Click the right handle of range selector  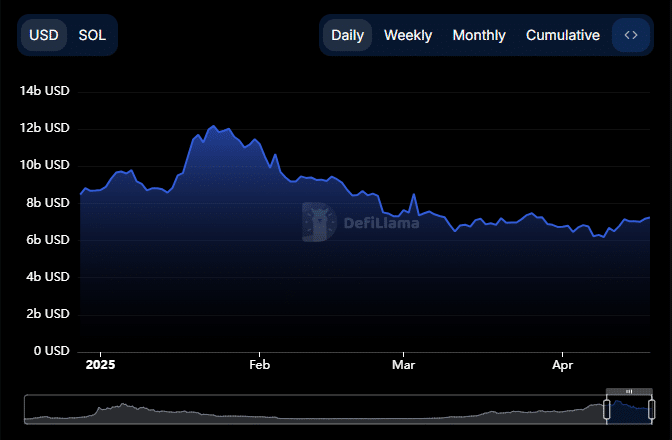(652, 410)
